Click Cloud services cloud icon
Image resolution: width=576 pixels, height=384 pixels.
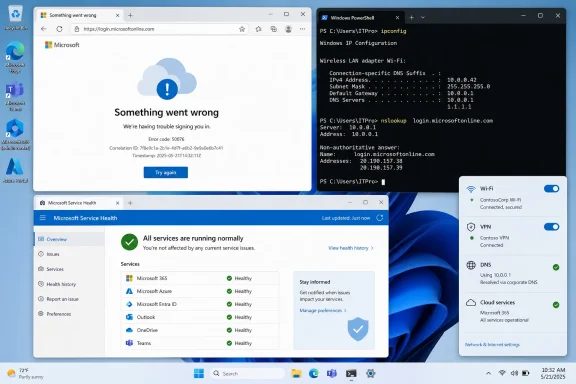click(x=471, y=302)
